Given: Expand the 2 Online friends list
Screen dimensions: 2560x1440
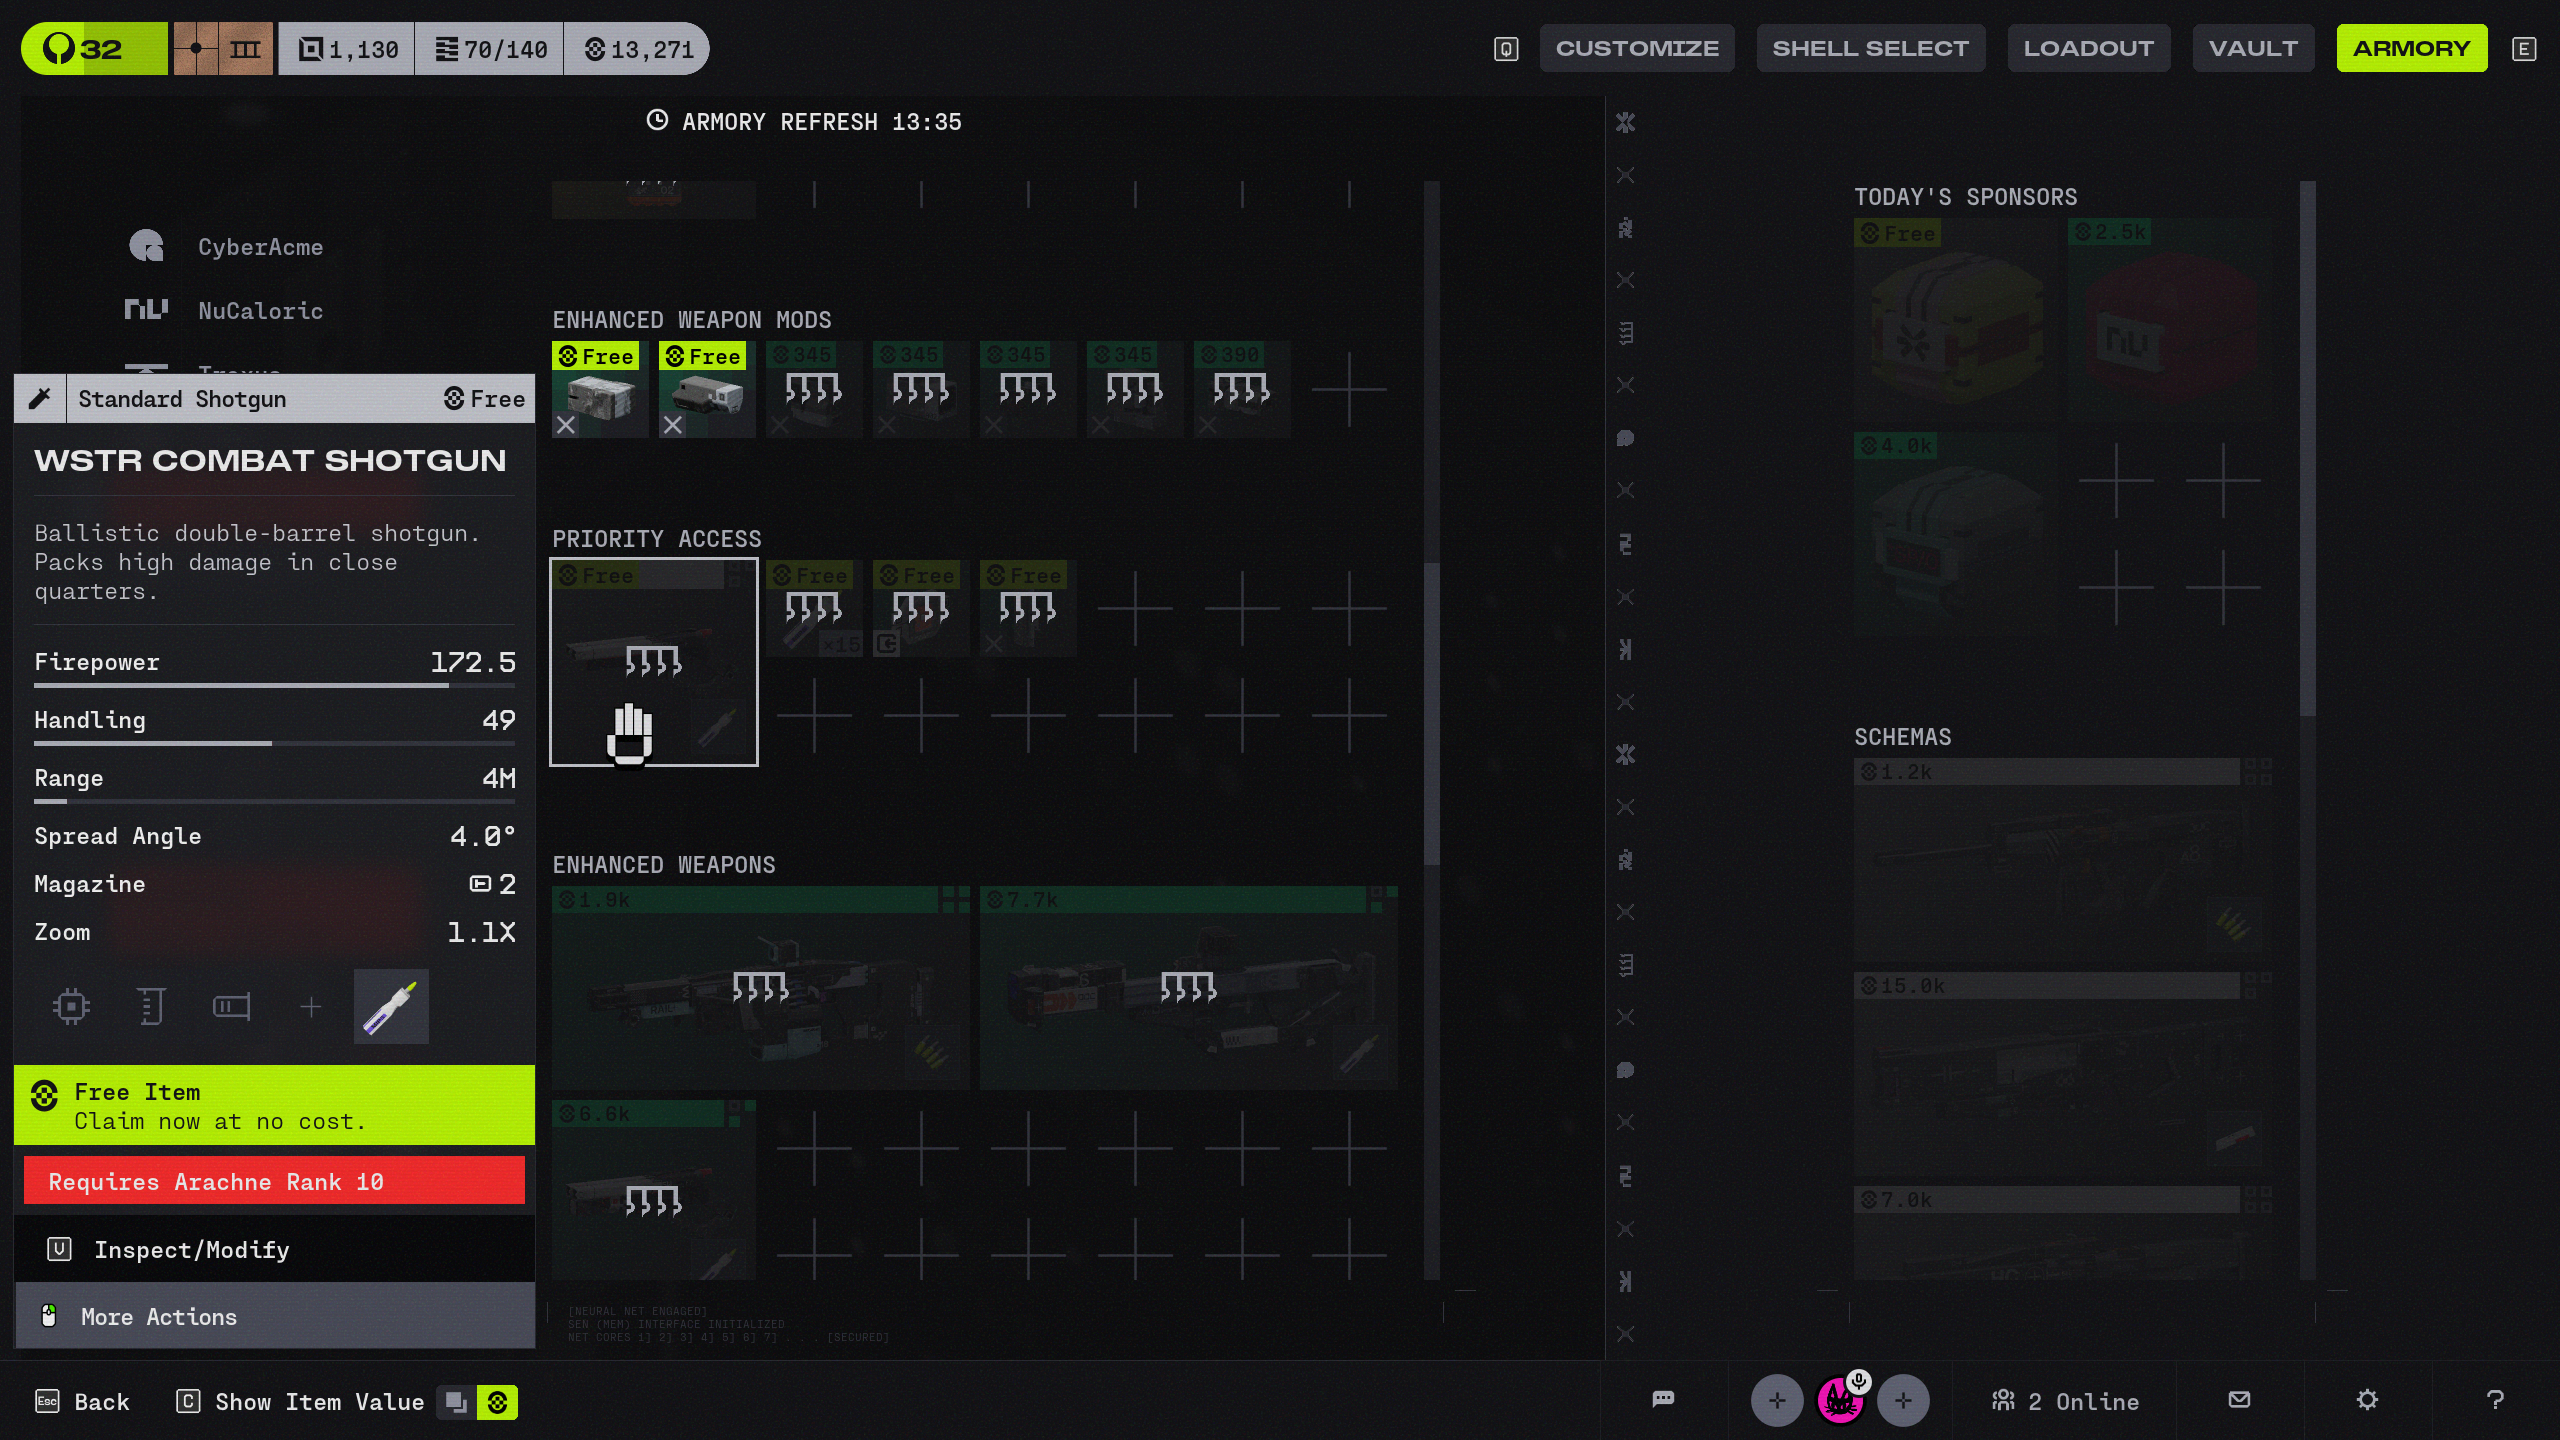Looking at the screenshot, I should tap(2066, 1401).
